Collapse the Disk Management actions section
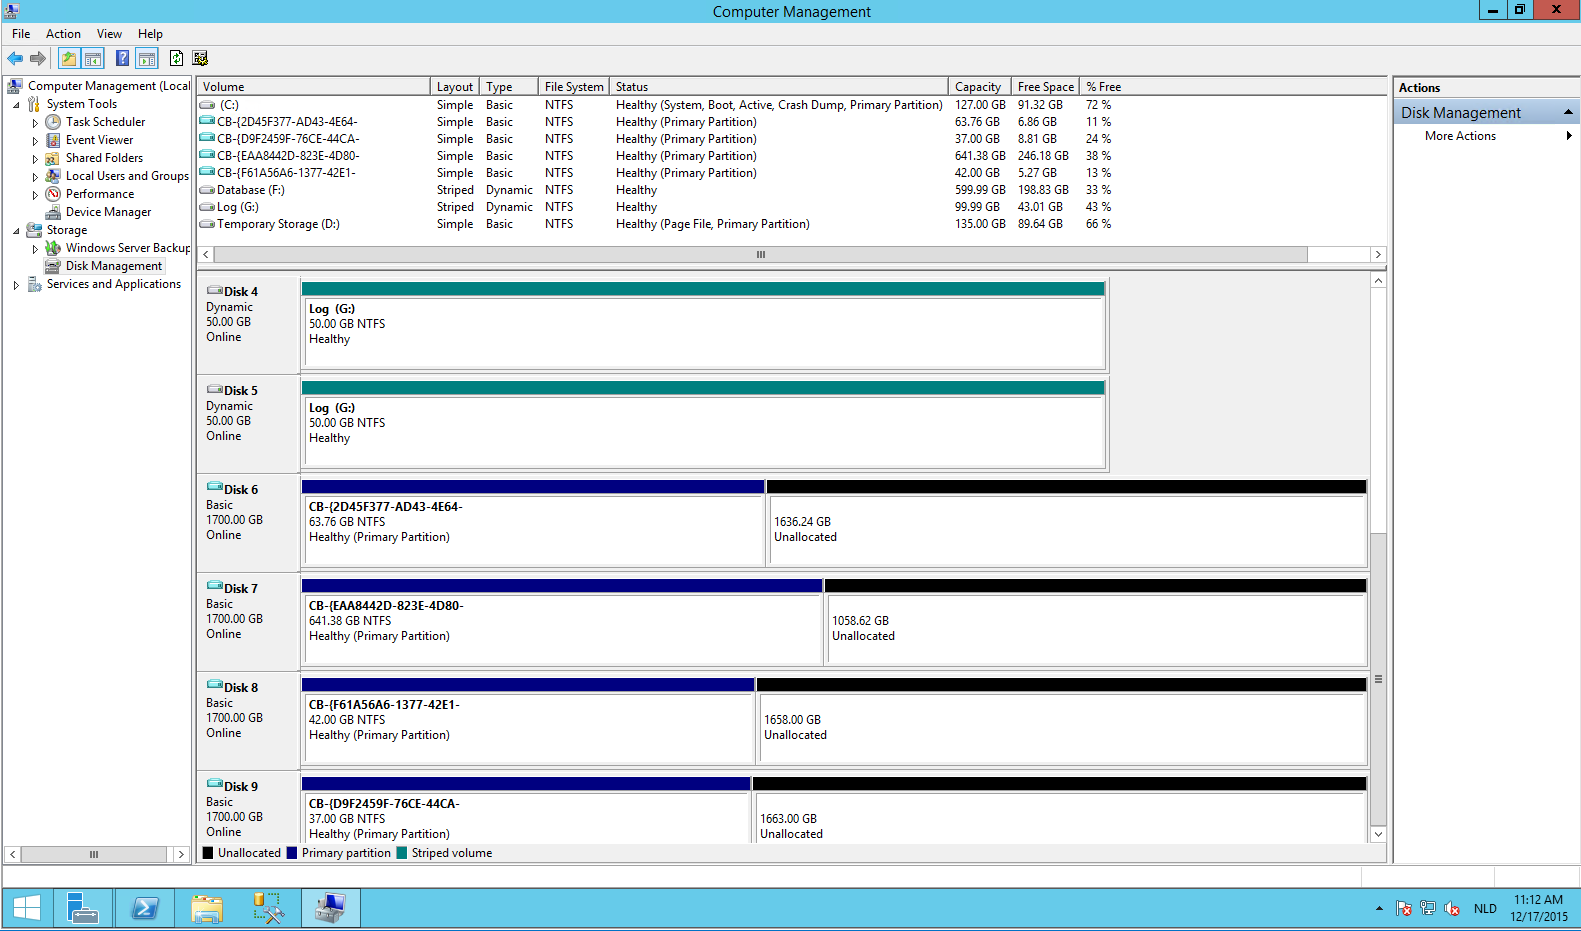 pos(1567,113)
